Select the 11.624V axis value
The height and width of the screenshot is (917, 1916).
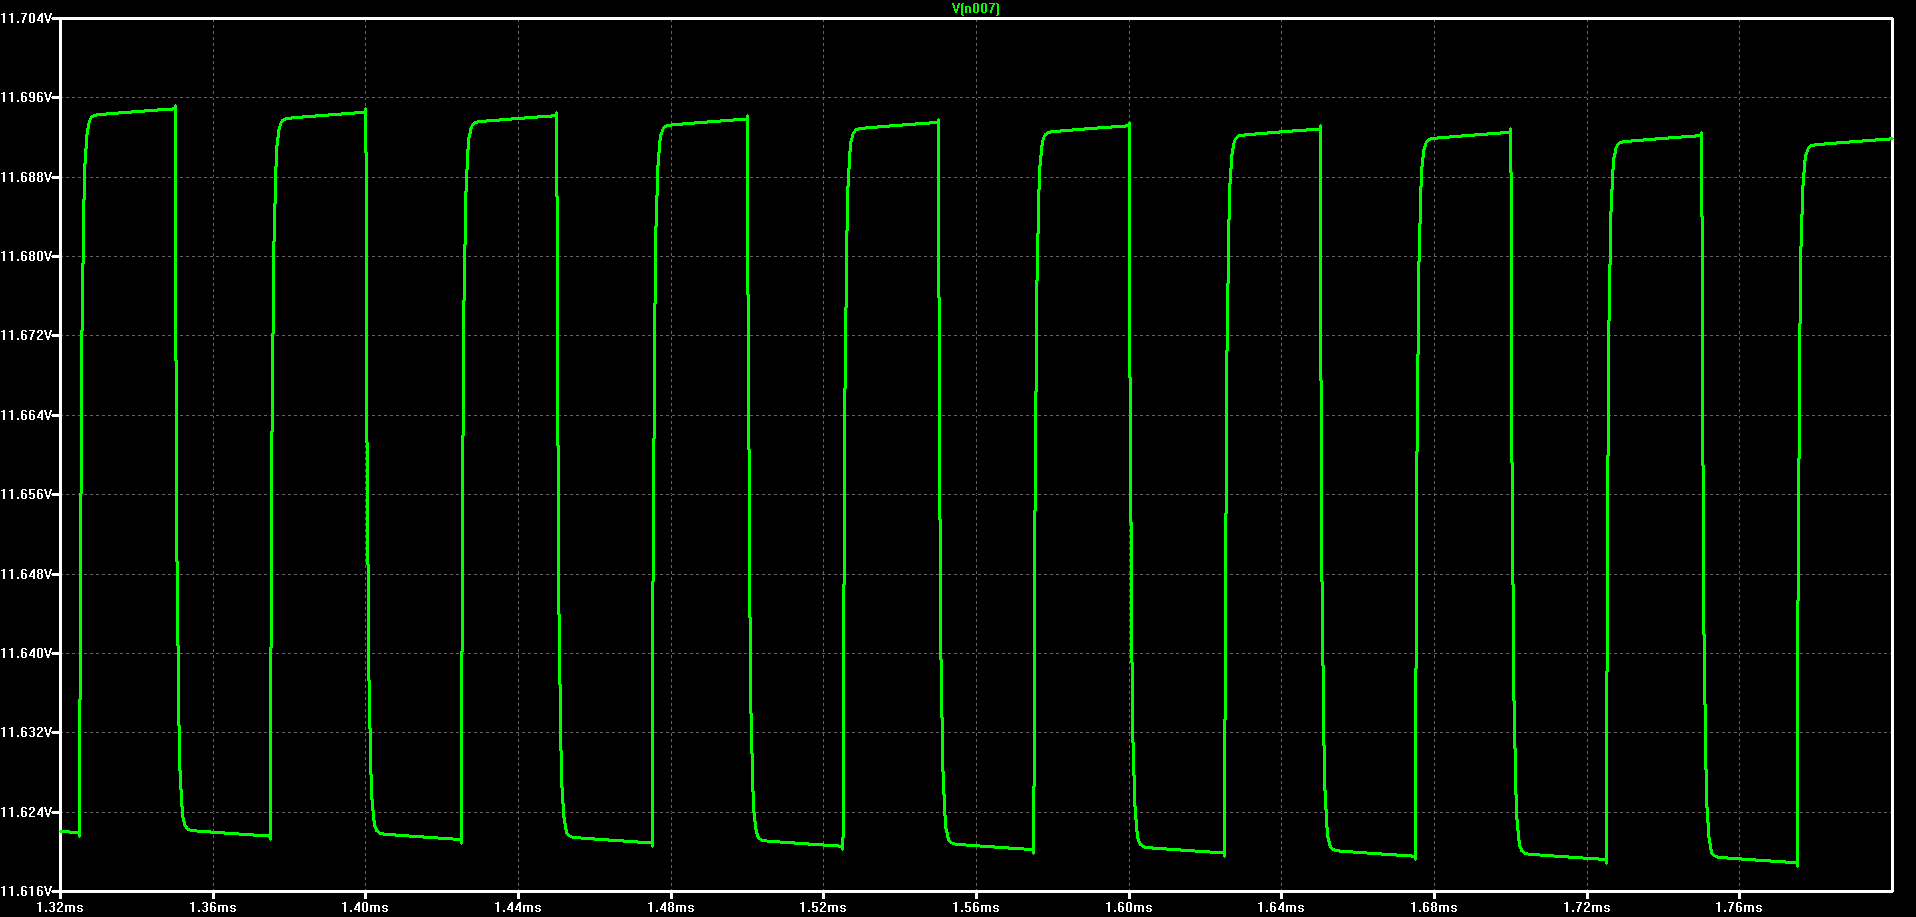(x=25, y=812)
